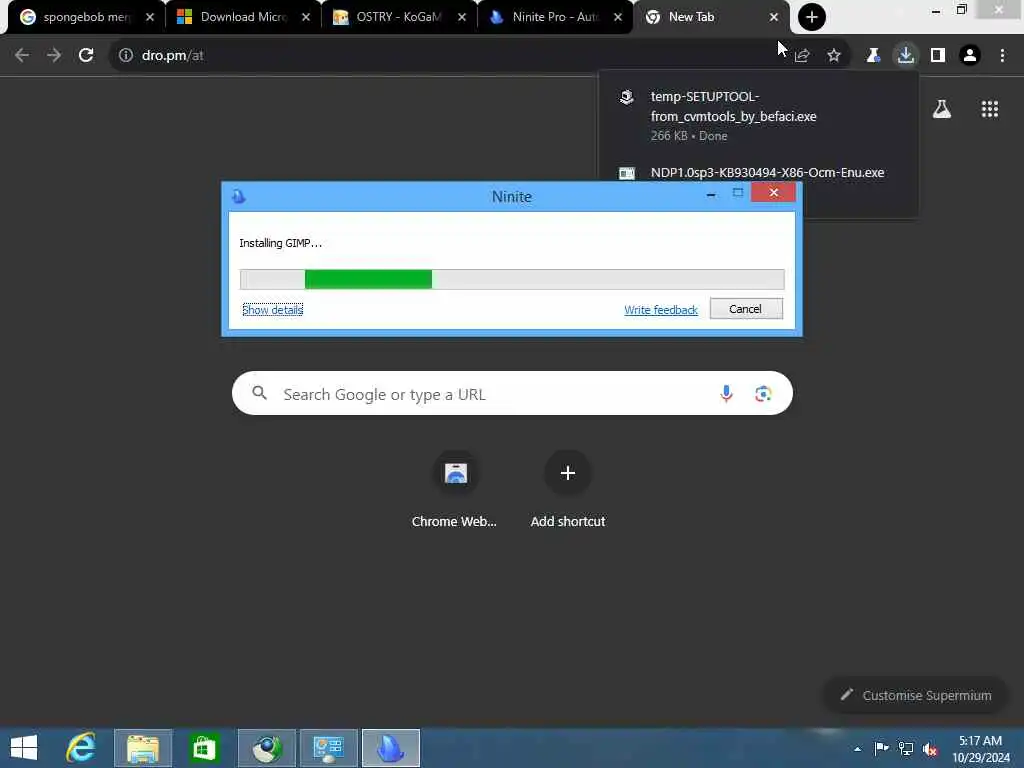Open Action Center flag icon
Screen dimensions: 1024x768
point(881,748)
